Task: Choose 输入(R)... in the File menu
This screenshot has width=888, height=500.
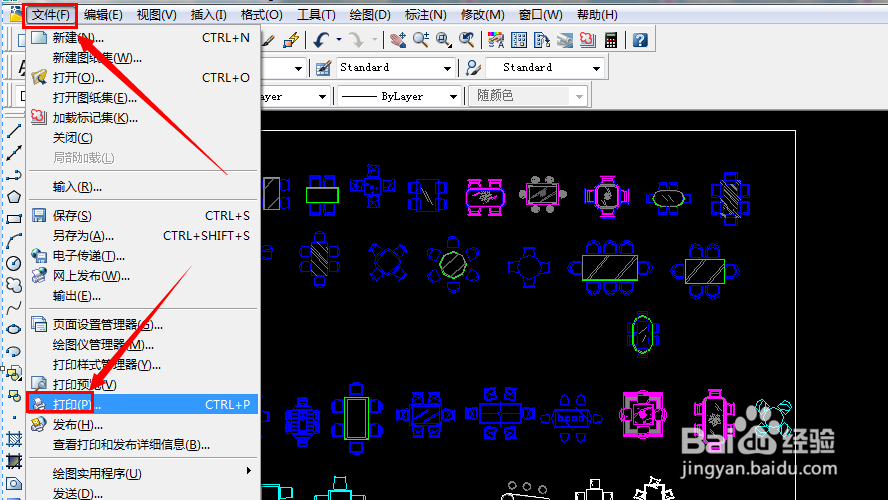Action: 142,187
